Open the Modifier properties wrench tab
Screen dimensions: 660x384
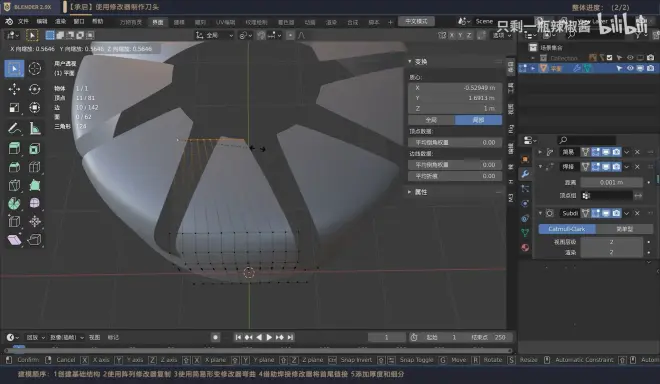tap(525, 174)
